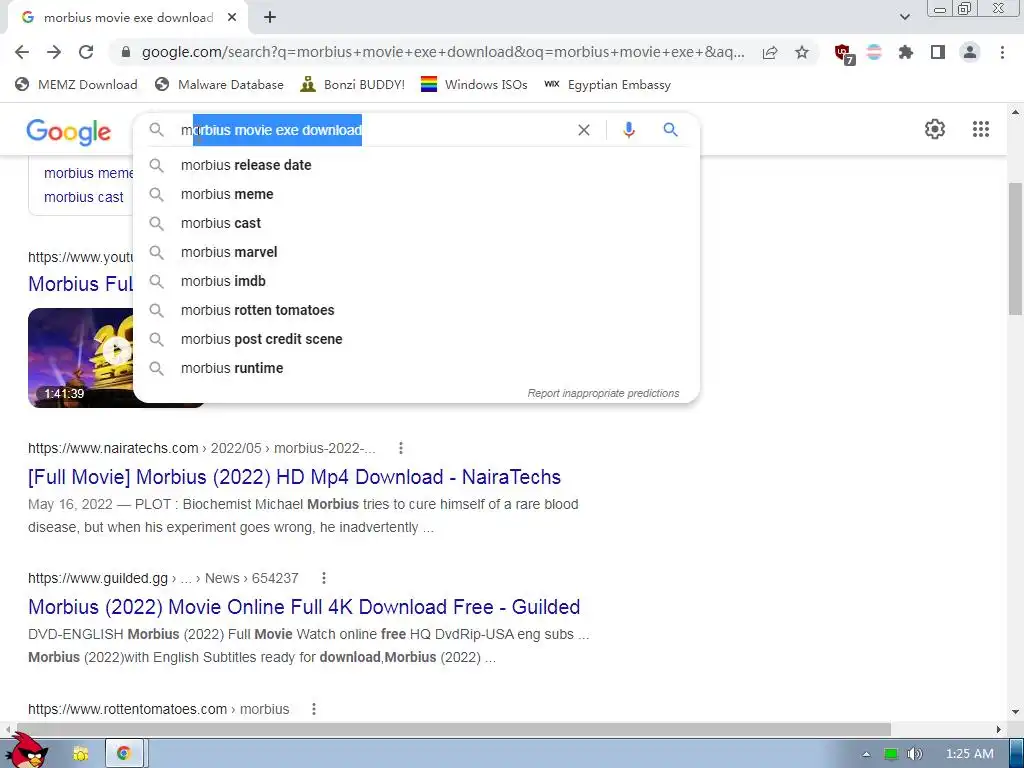Select suggestion morbius runtime
Screen dimensions: 1024x768
point(417,368)
